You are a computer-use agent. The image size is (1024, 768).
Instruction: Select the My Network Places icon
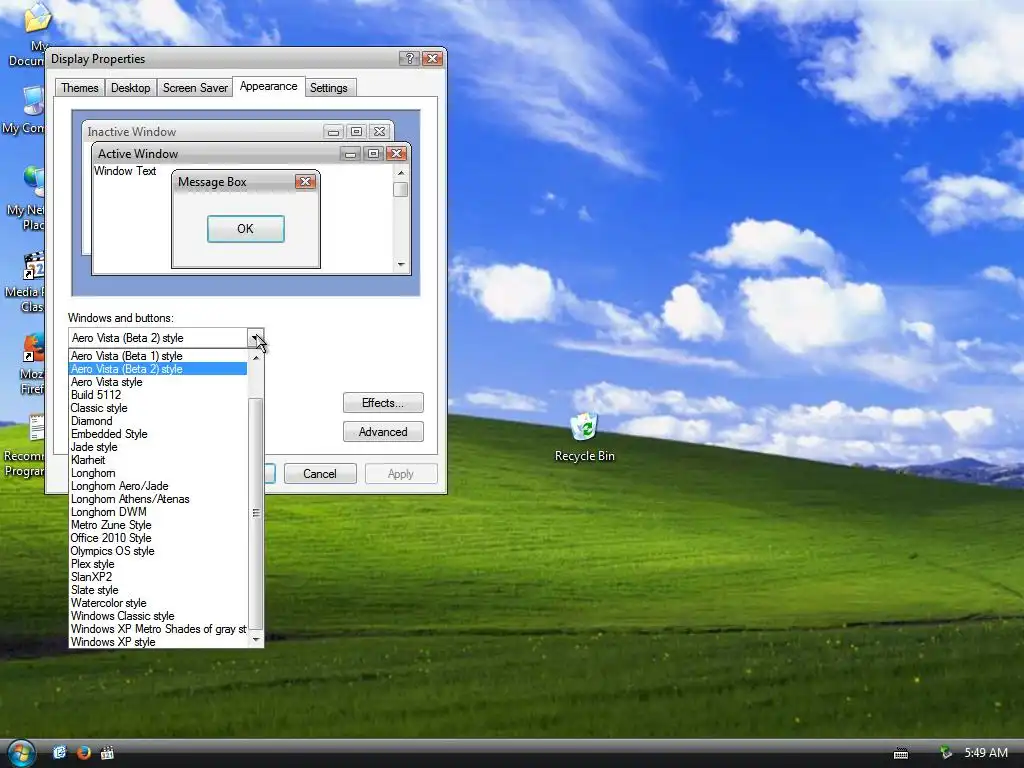[x=26, y=199]
